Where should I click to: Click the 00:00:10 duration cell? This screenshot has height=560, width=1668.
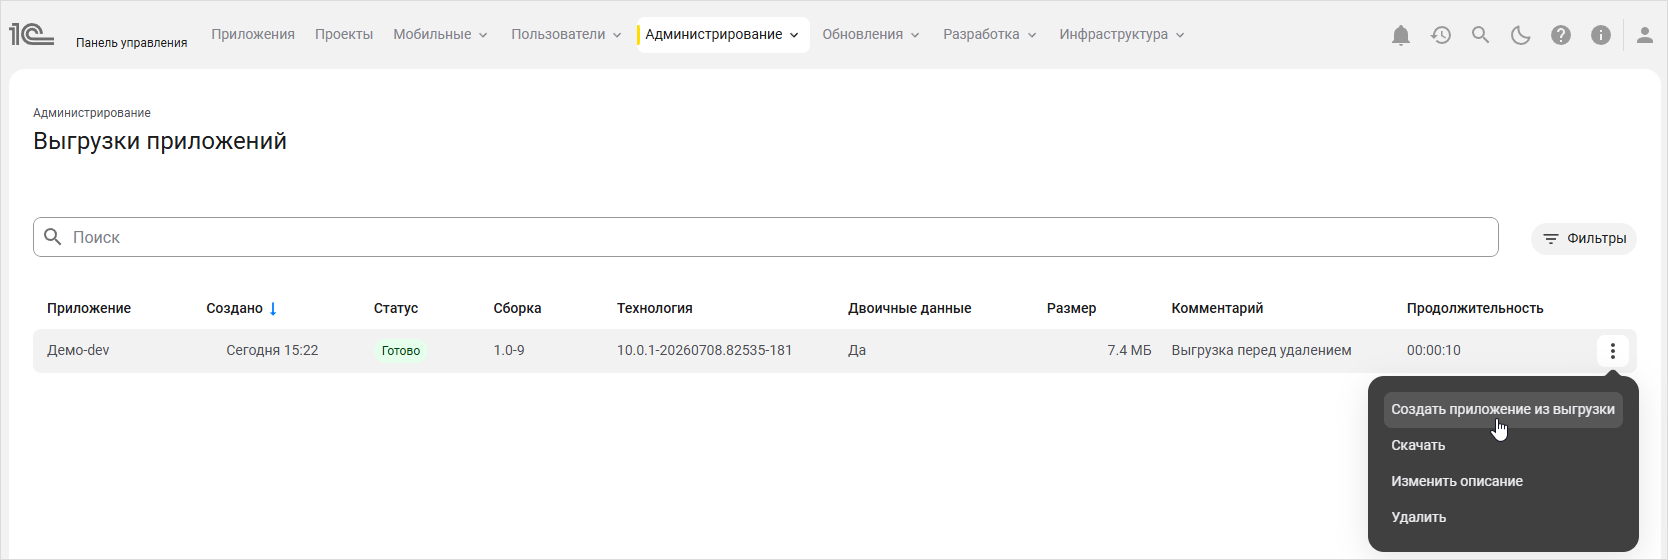pyautogui.click(x=1434, y=350)
